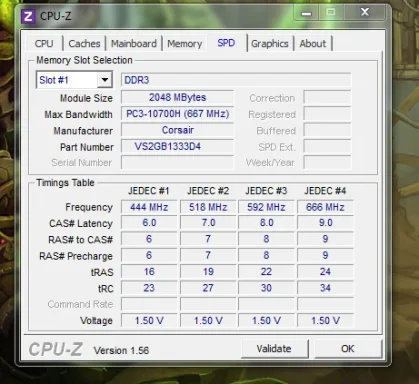Open the Memory tab
This screenshot has width=419, height=384.
point(185,44)
